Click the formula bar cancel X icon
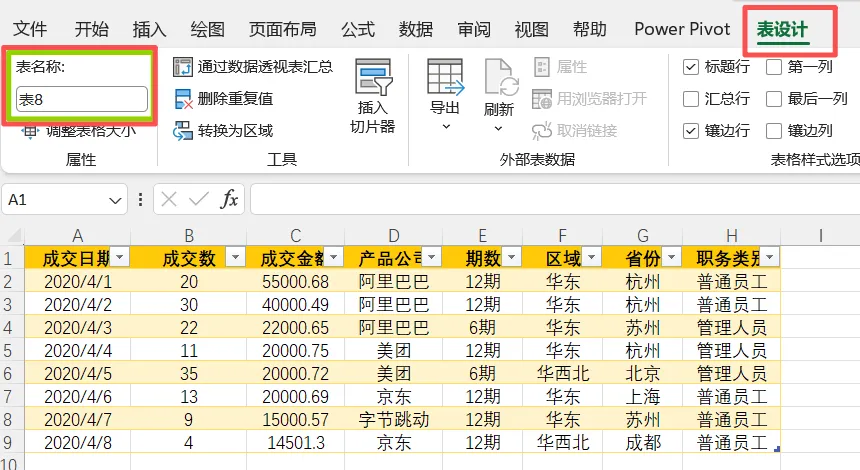The height and width of the screenshot is (470, 860). click(169, 199)
